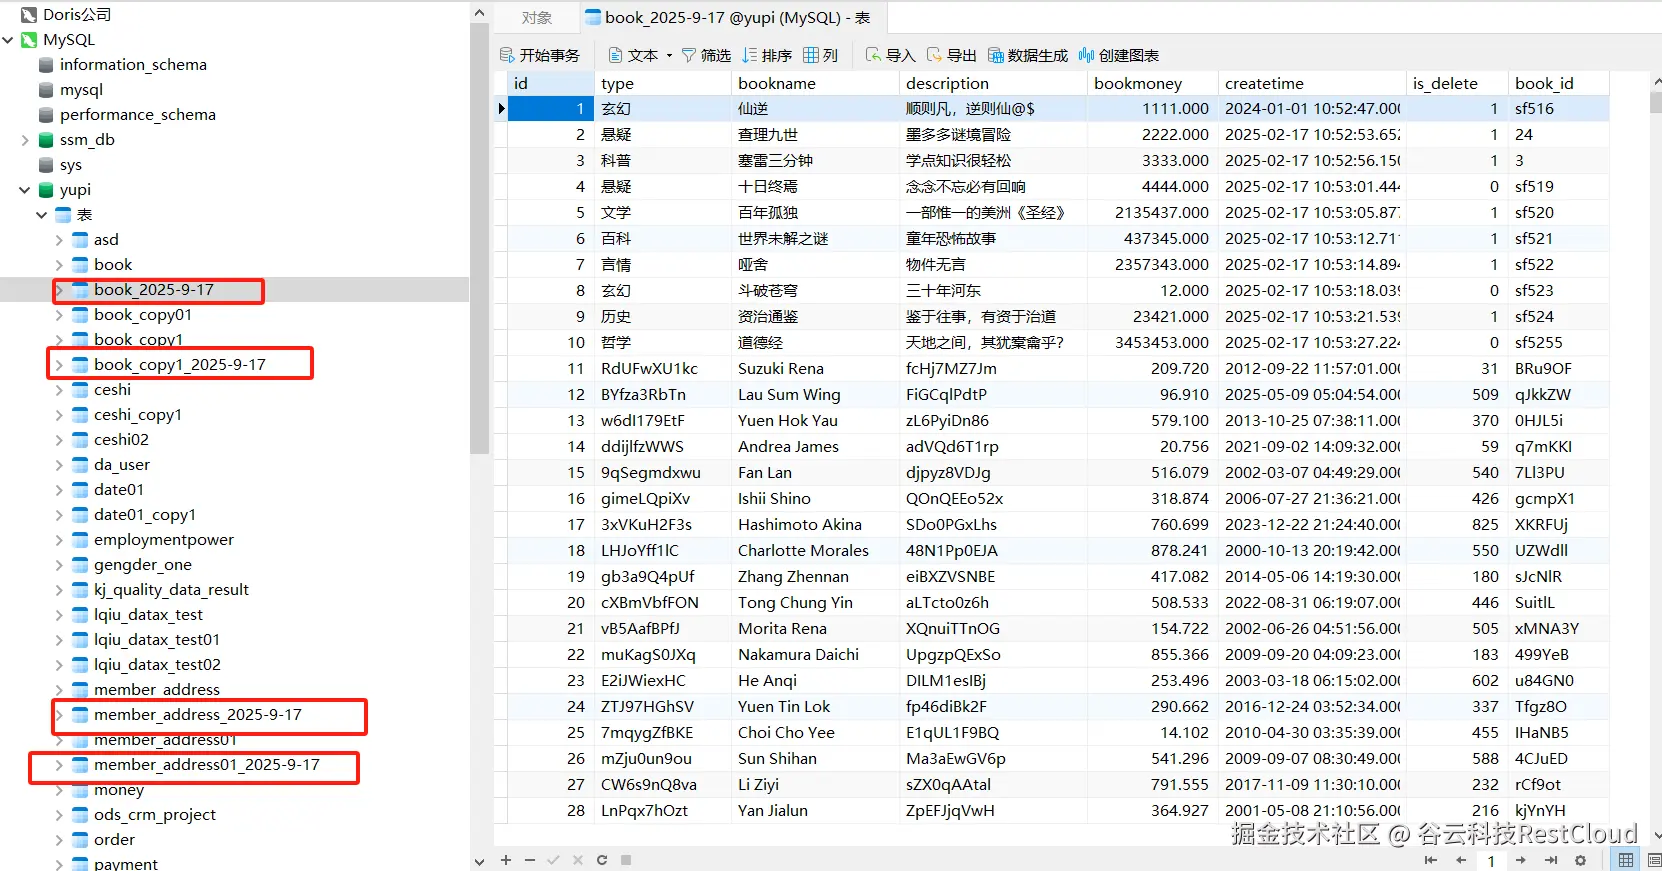
Task: Click the stop square icon in bottom bar
Action: [x=626, y=860]
